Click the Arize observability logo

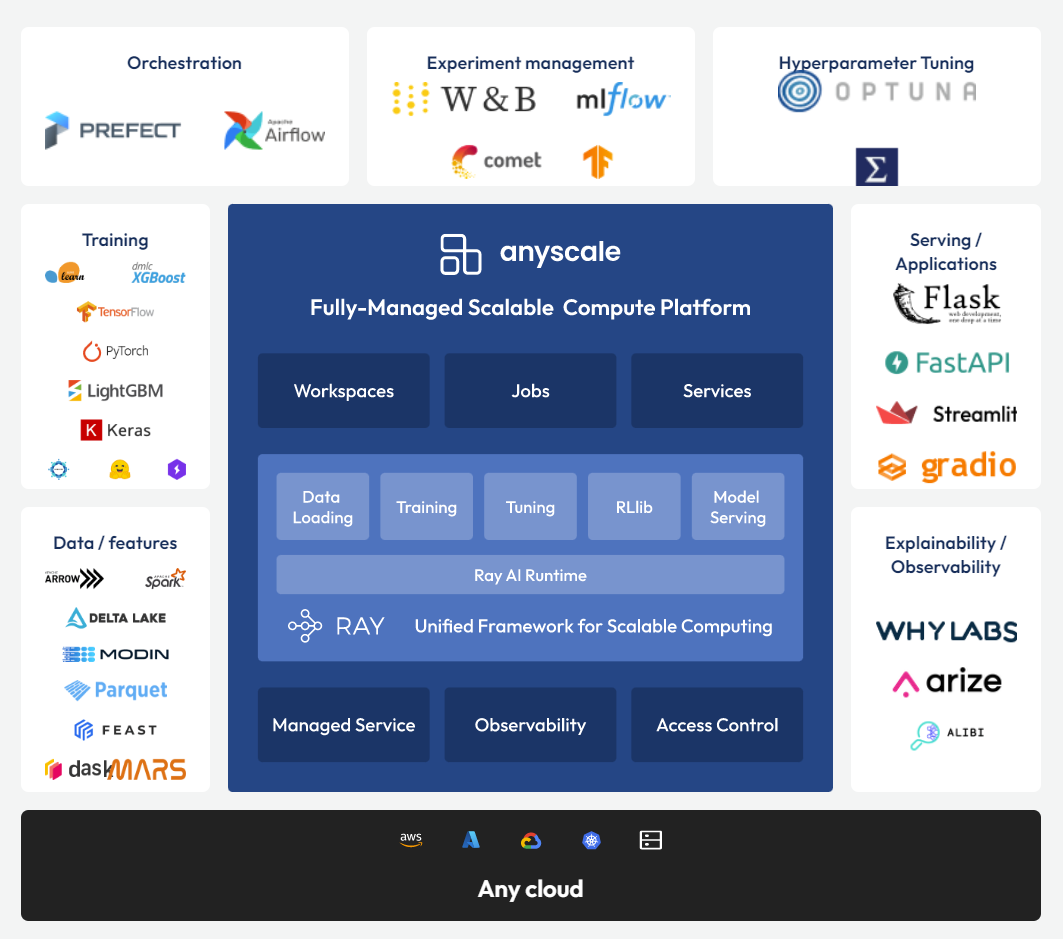(946, 681)
